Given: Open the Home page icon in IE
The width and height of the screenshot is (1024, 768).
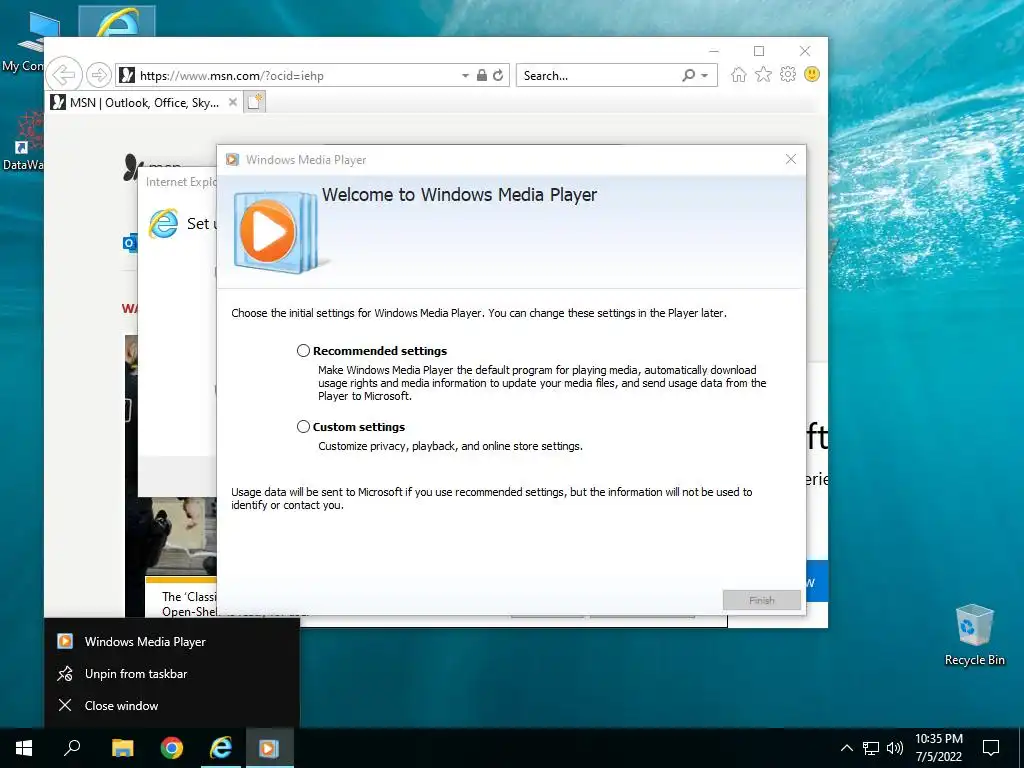Looking at the screenshot, I should click(x=739, y=74).
